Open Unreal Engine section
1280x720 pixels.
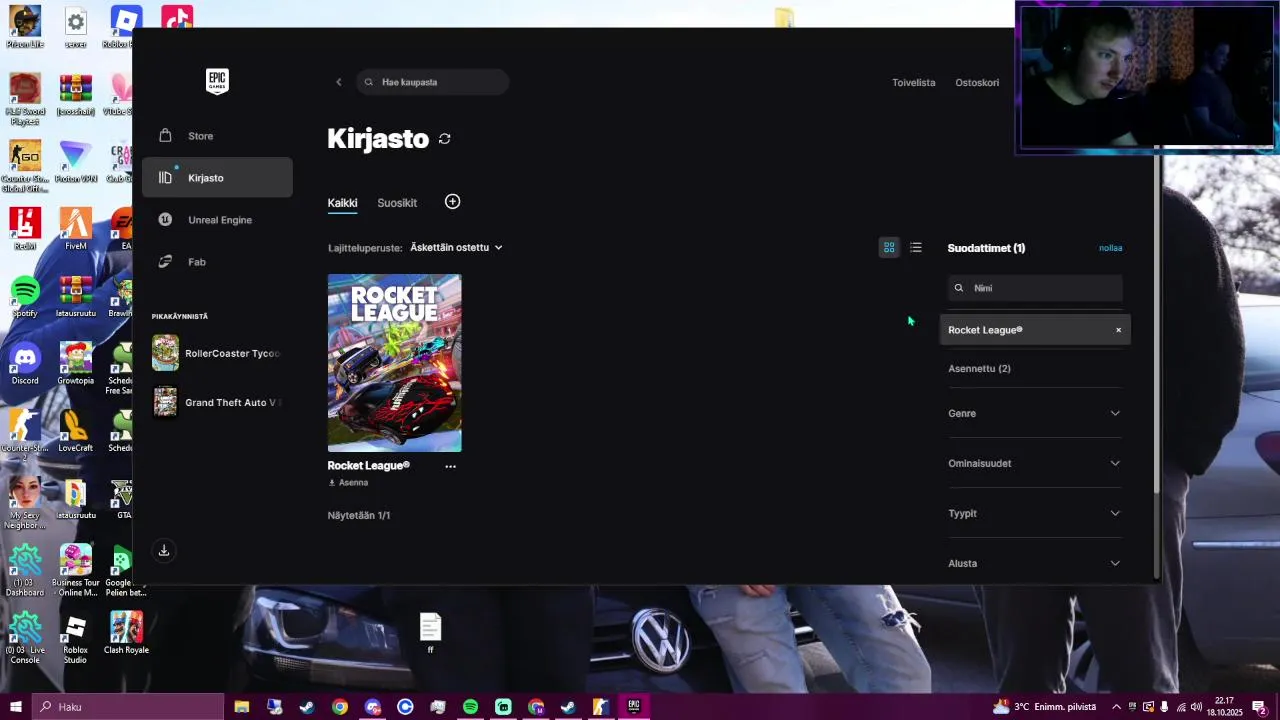217,220
